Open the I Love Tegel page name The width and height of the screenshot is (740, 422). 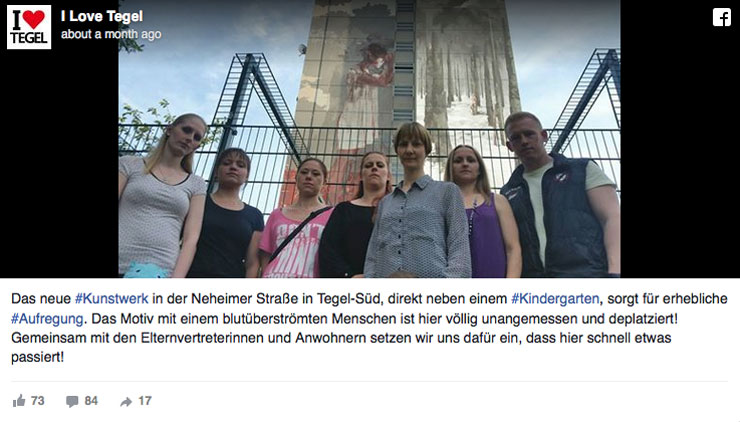pos(102,17)
